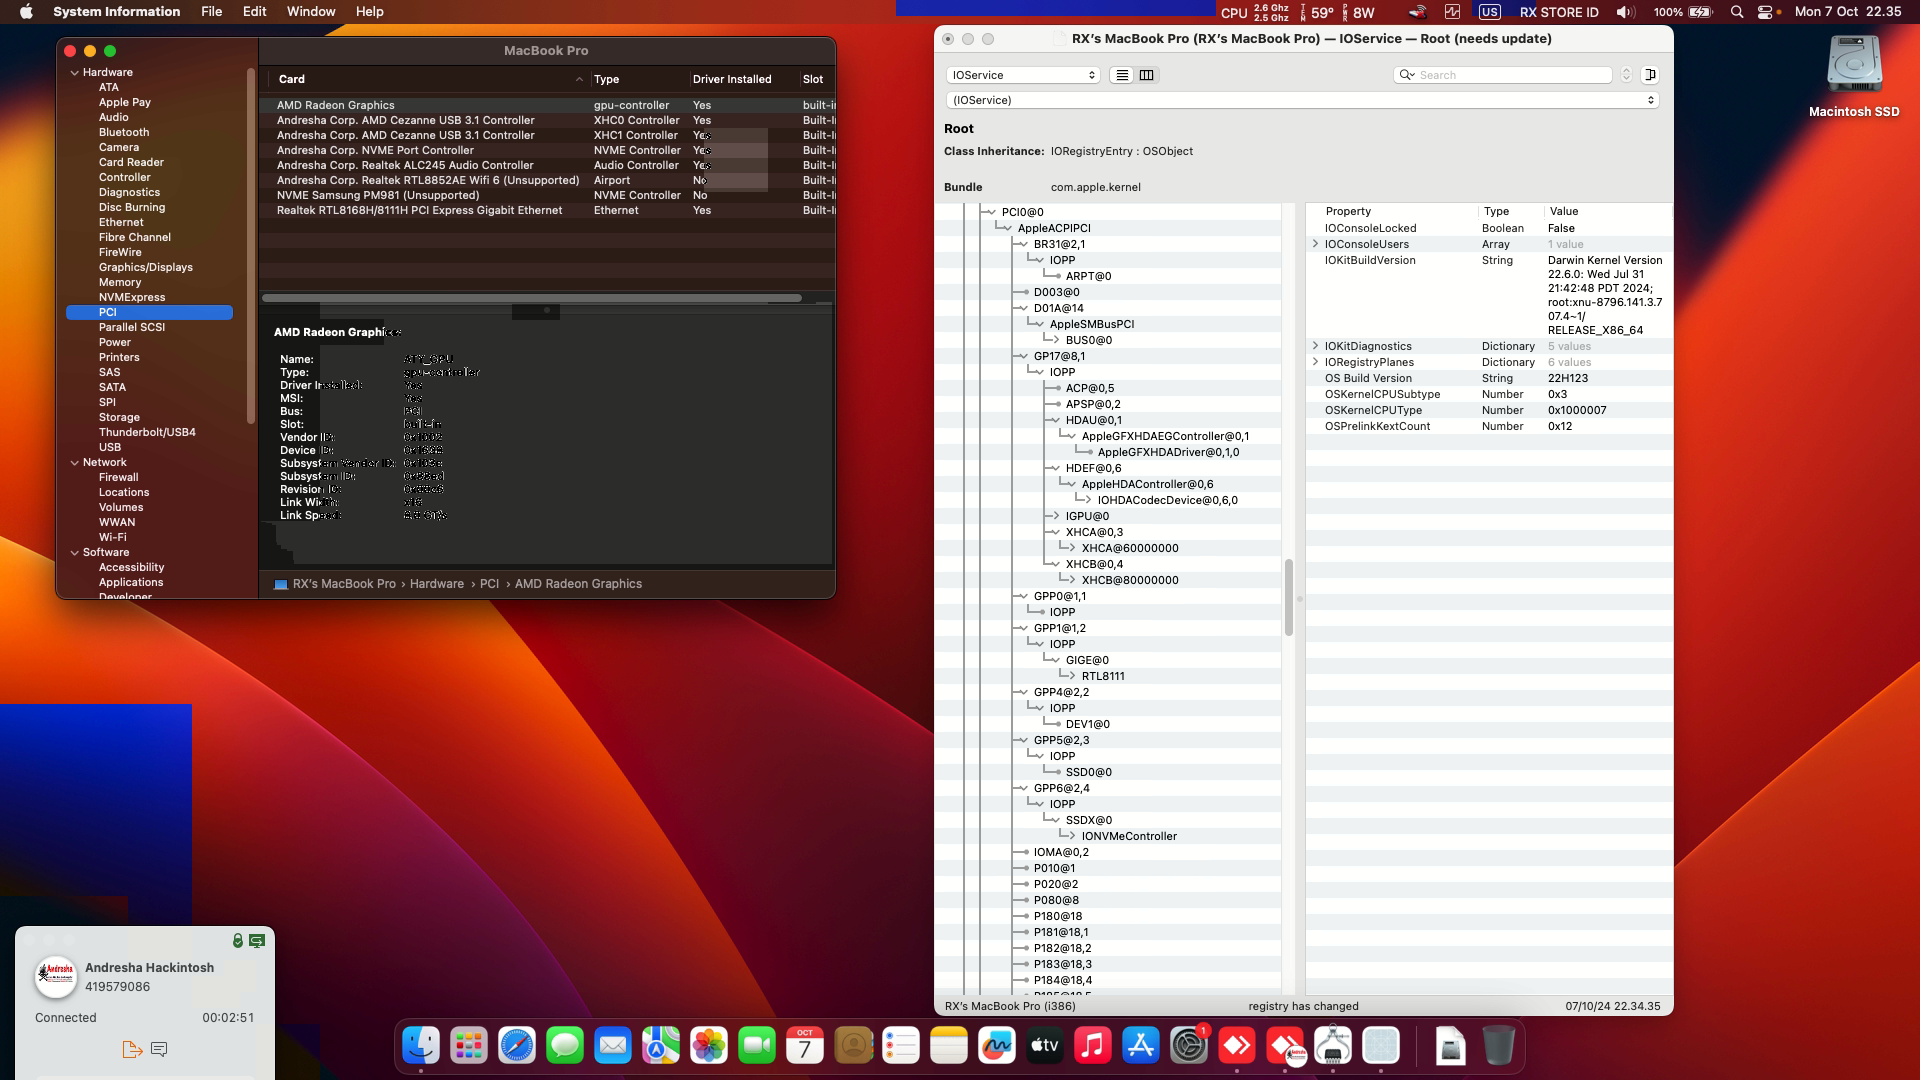Viewport: 1920px width, 1080px height.
Task: Expand IOConsoleUsers property array
Action: coord(1315,244)
